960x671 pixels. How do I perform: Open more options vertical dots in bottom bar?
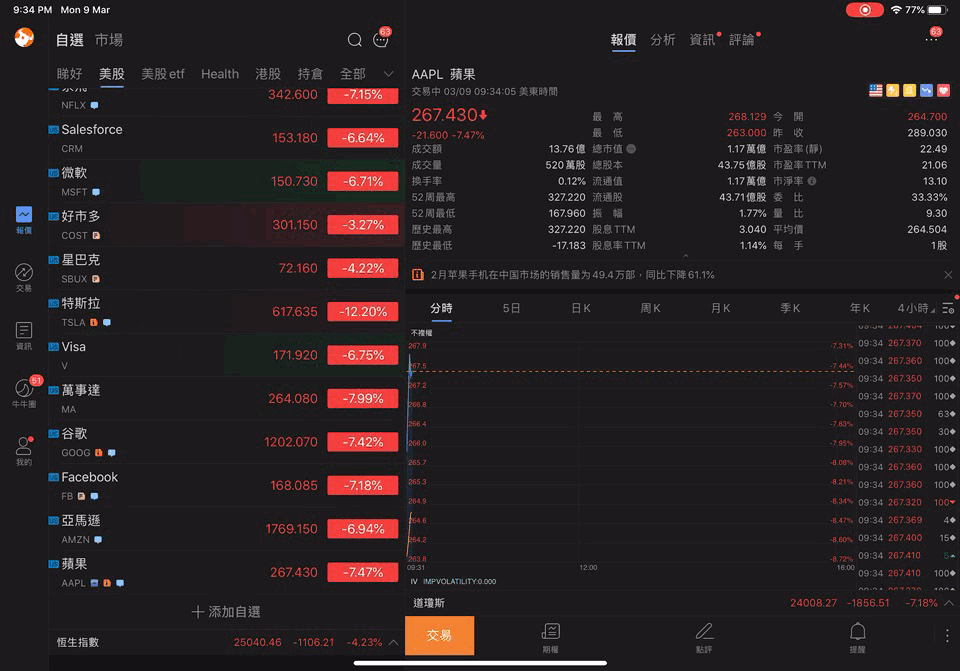[x=947, y=636]
